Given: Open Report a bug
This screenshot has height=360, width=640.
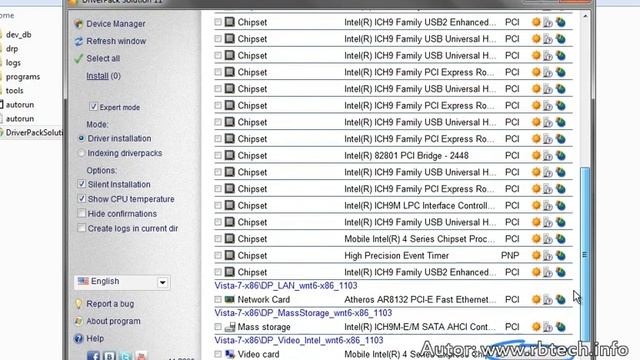Looking at the screenshot, I should (110, 304).
